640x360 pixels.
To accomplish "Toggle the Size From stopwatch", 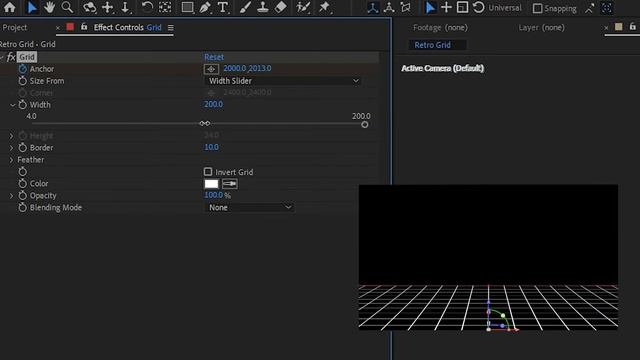I will click(22, 81).
